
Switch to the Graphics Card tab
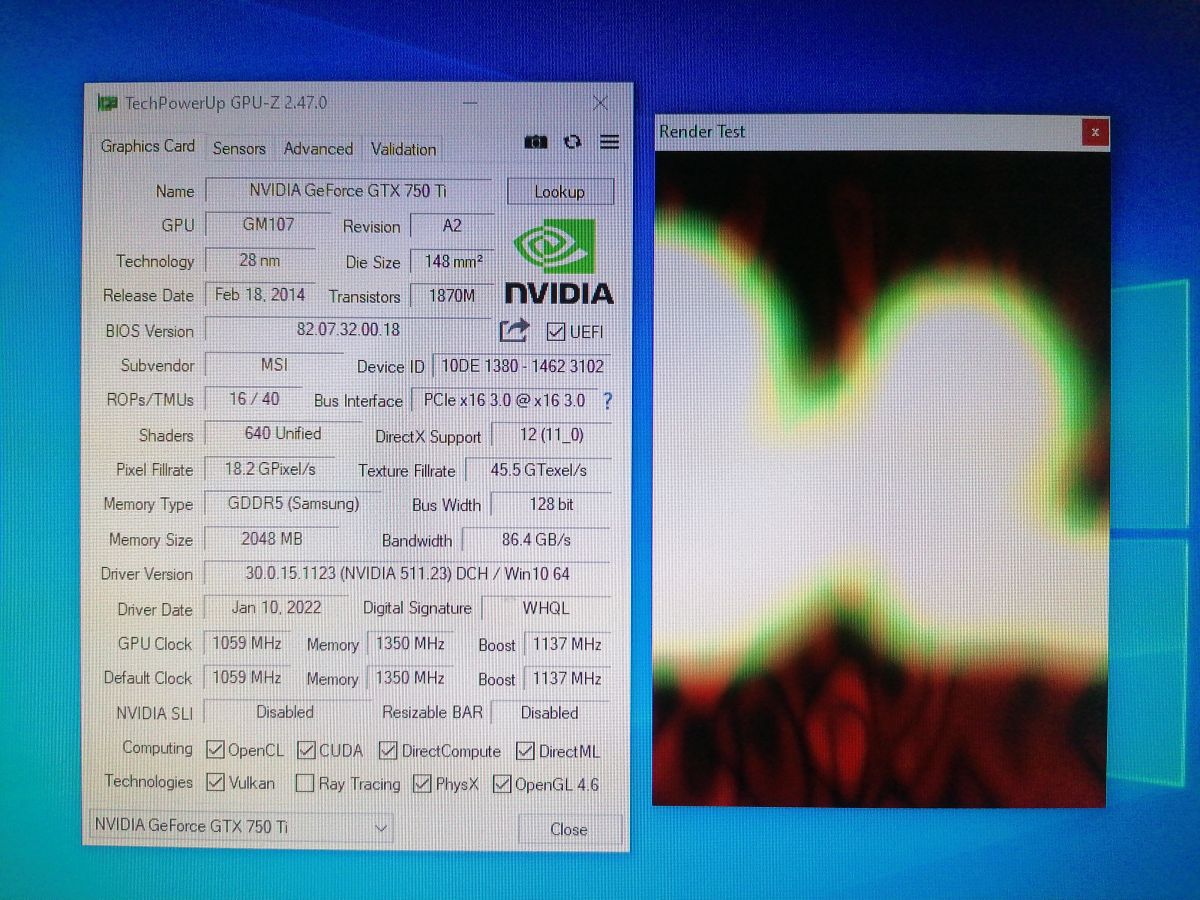pos(148,146)
